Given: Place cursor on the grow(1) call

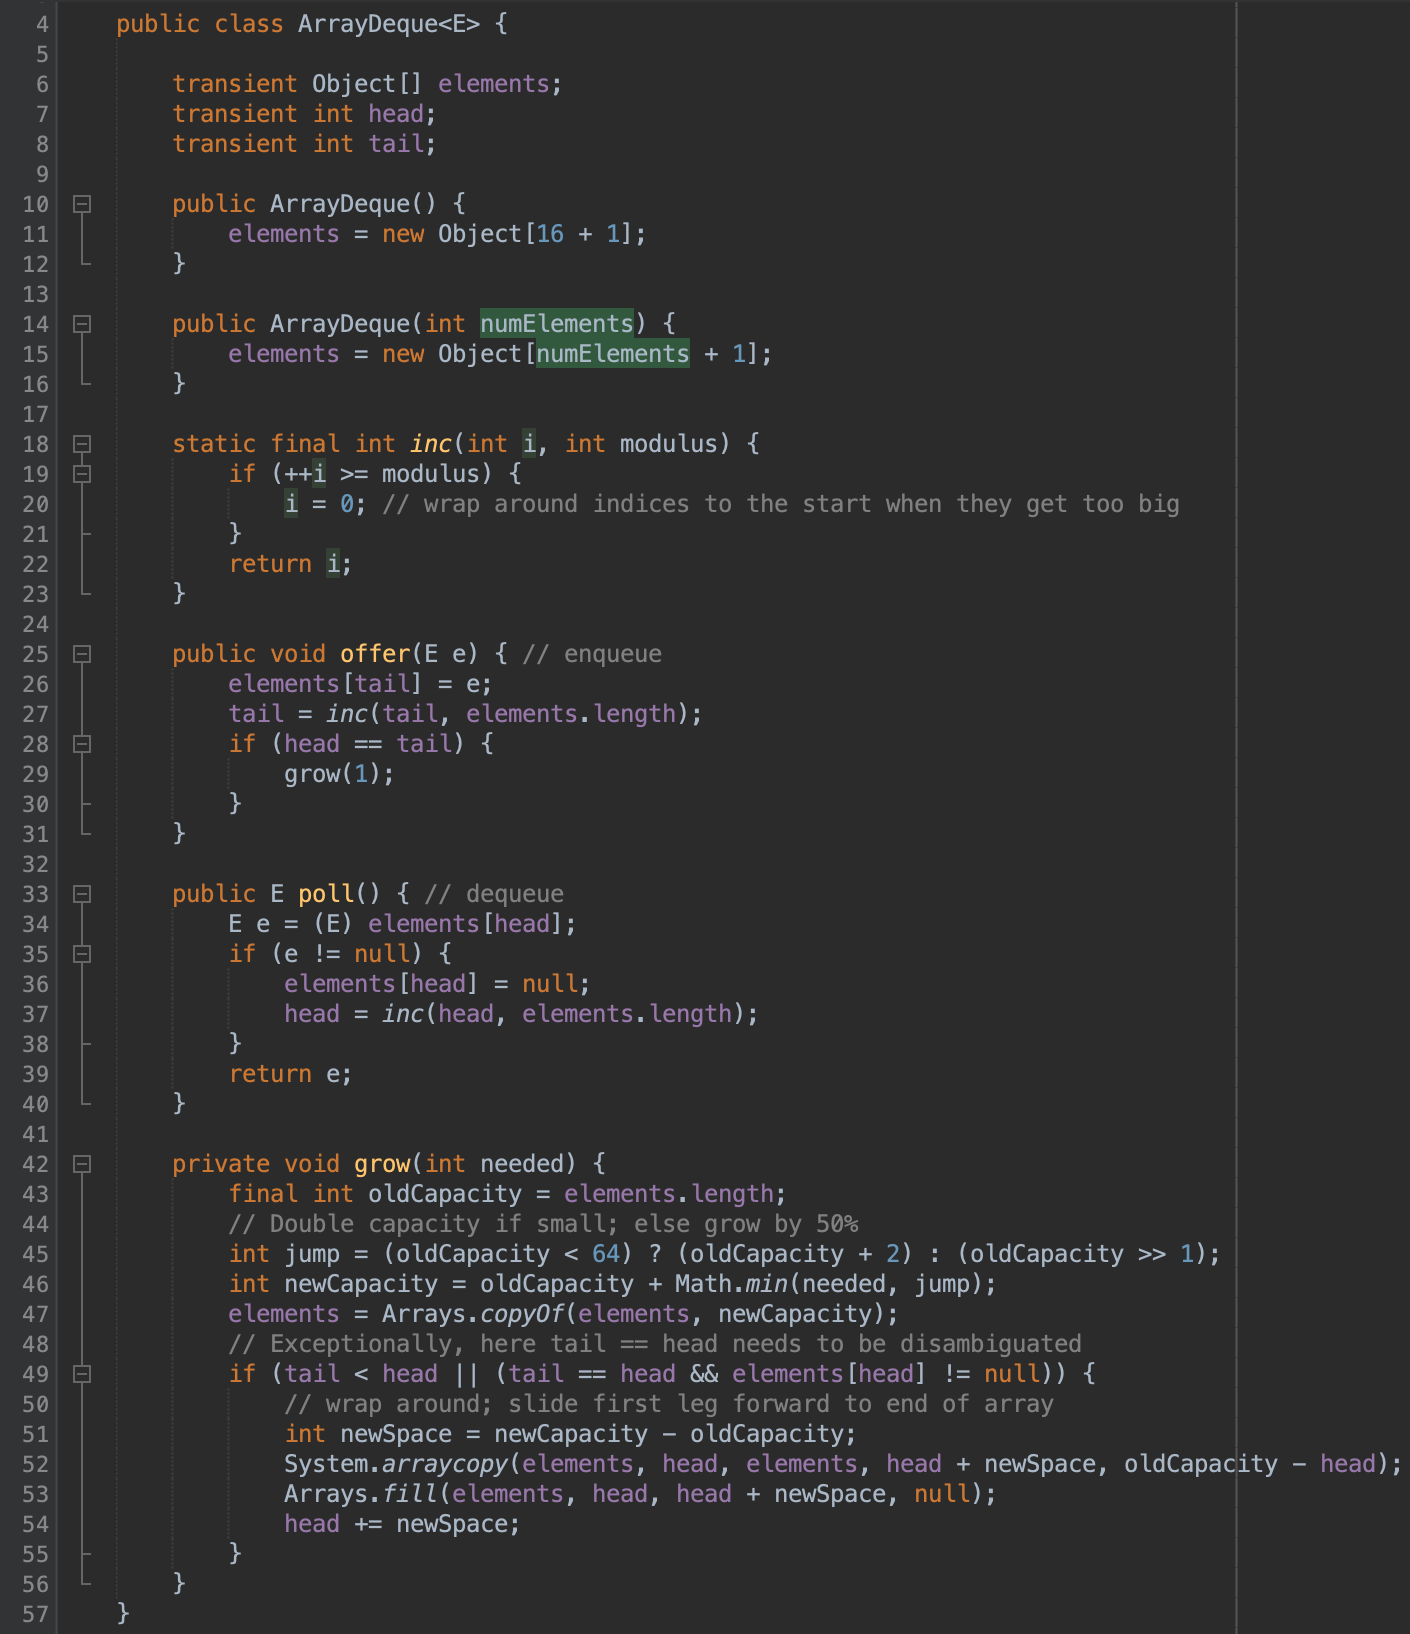Looking at the screenshot, I should point(312,774).
